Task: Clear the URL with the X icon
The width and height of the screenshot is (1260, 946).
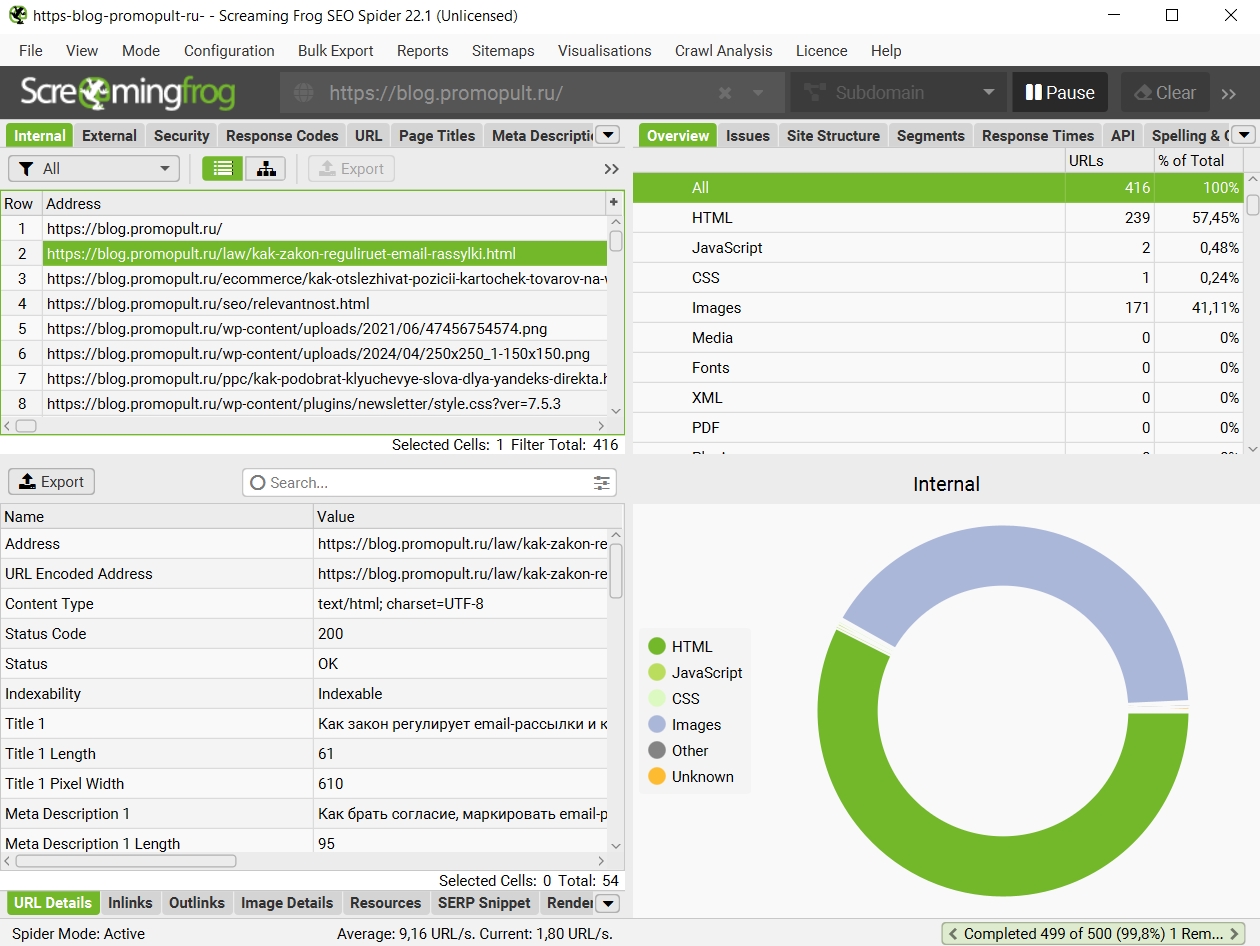Action: [725, 93]
